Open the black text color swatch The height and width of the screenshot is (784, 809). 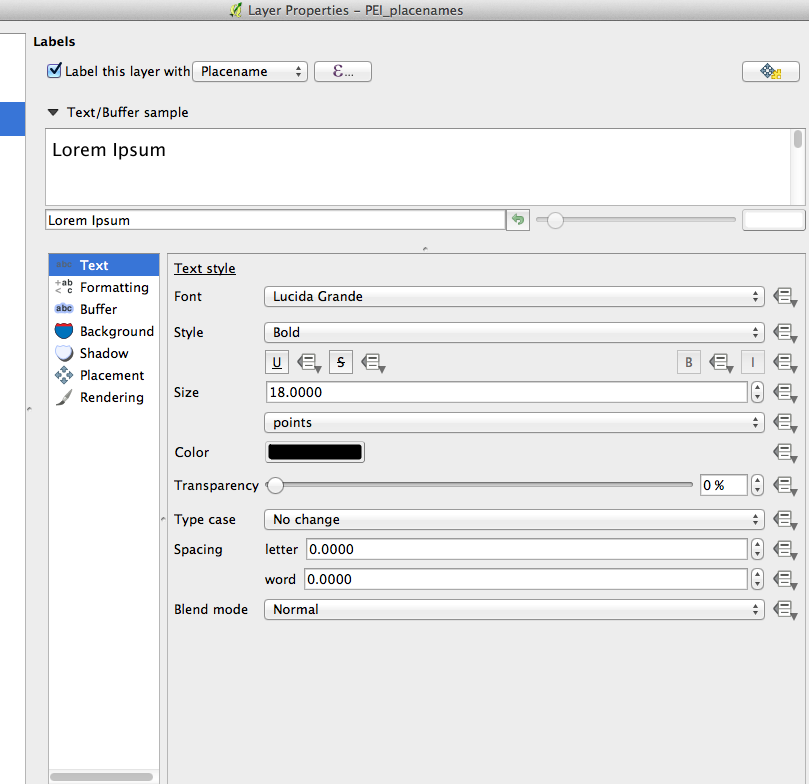[x=315, y=452]
